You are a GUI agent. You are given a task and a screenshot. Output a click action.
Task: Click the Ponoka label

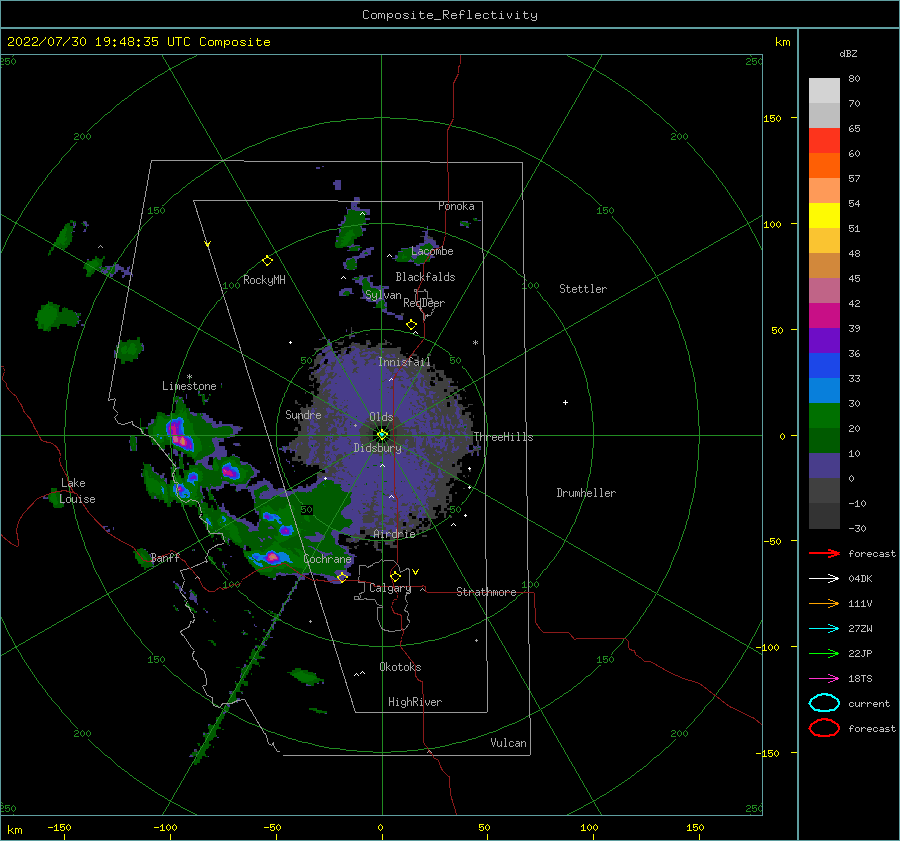pos(456,207)
